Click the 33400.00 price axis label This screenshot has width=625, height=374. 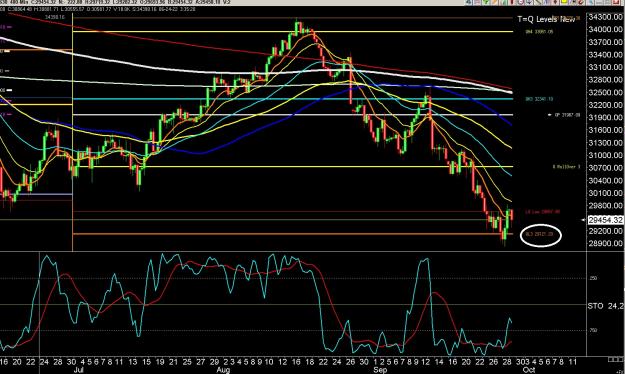pyautogui.click(x=605, y=55)
